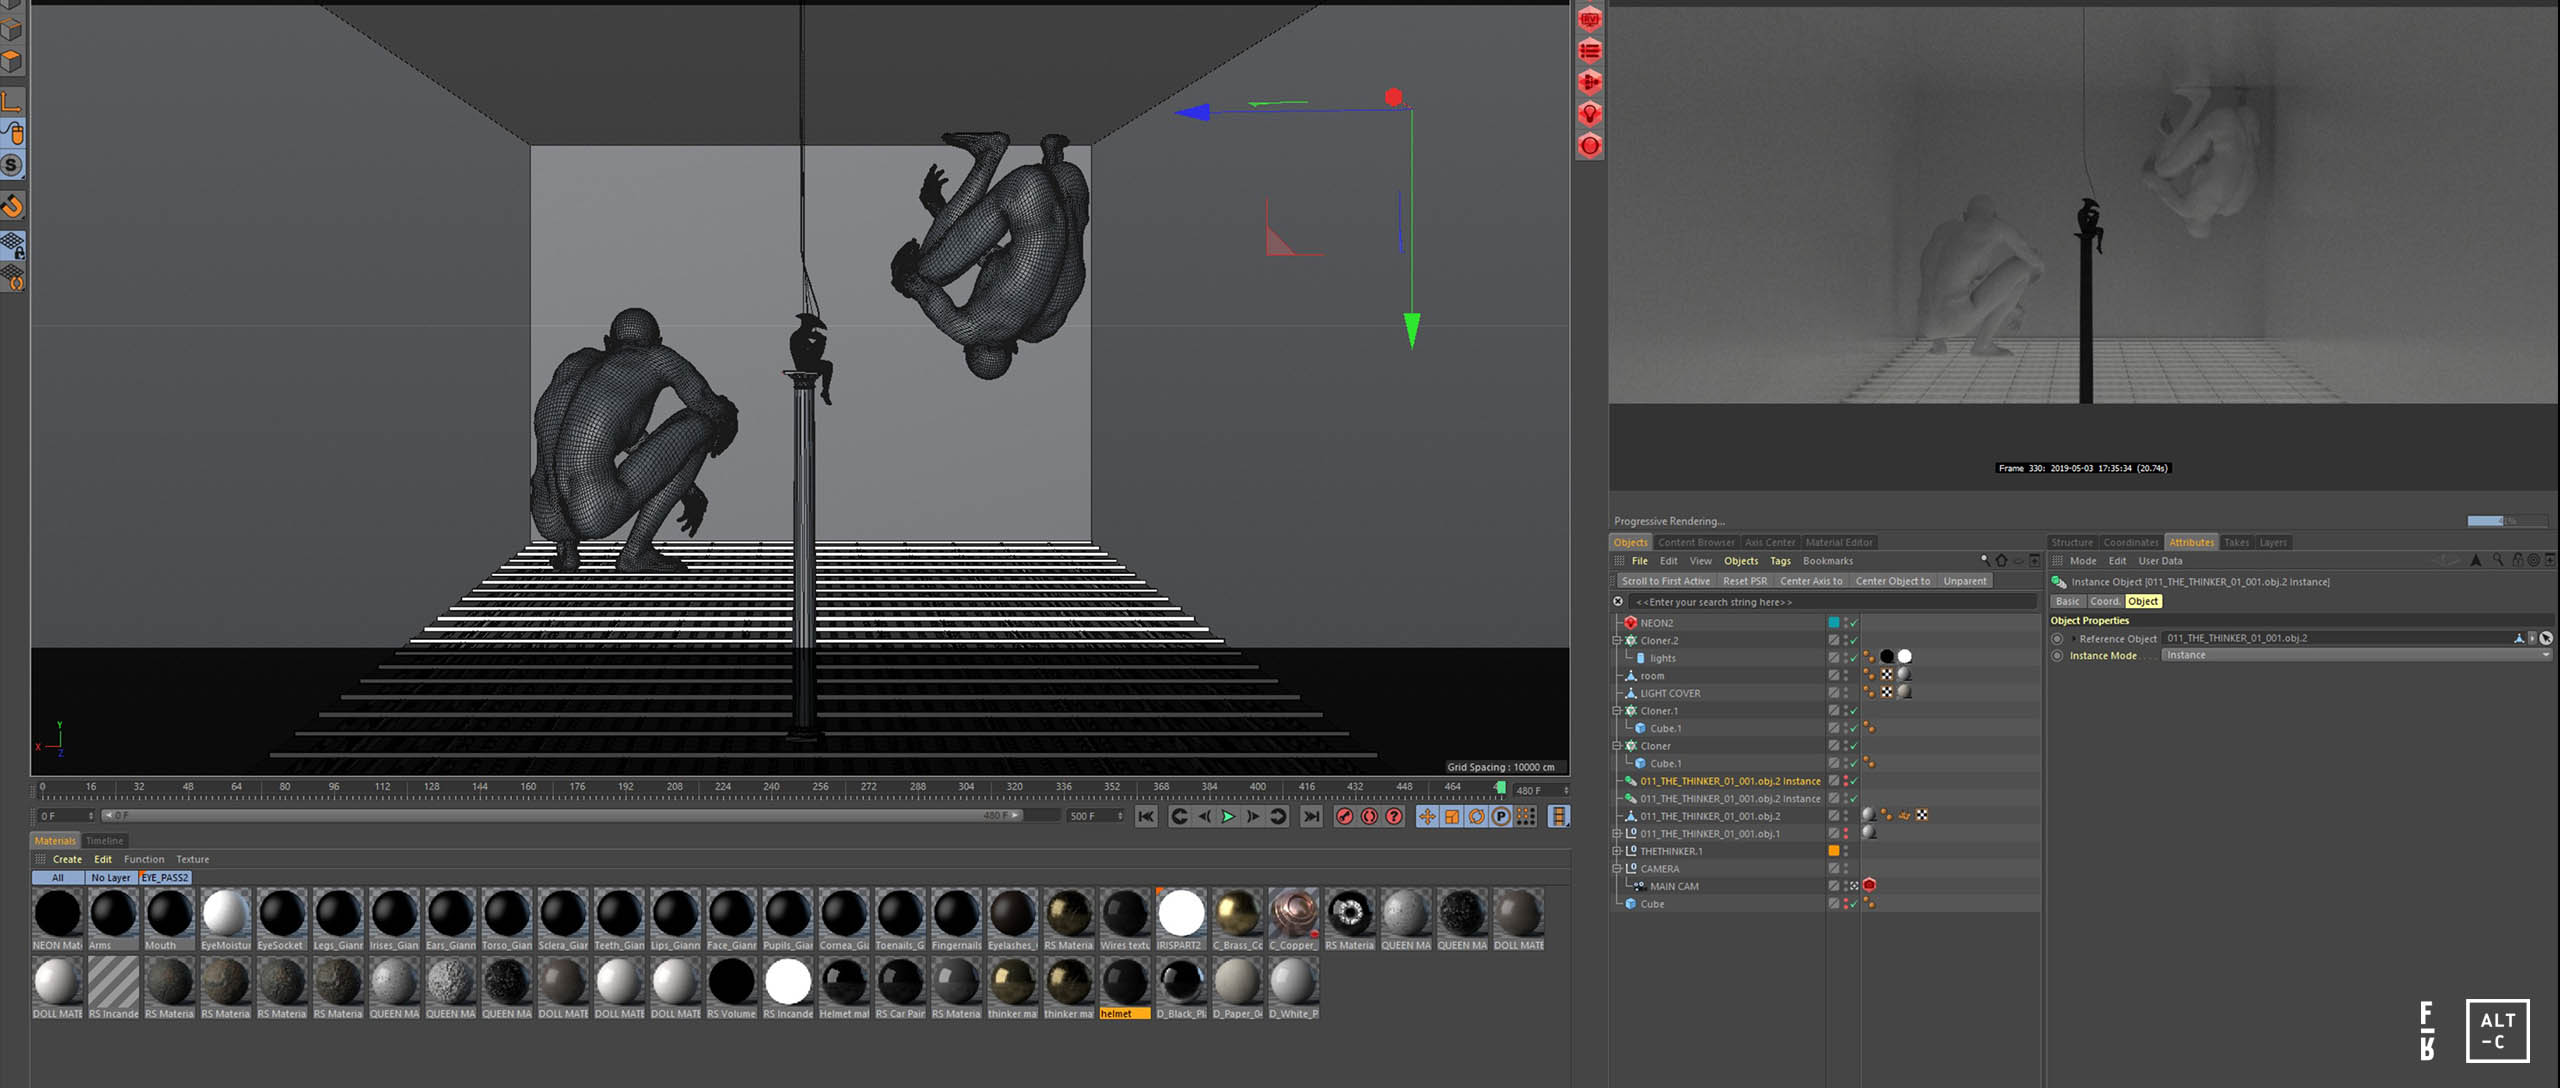Switch to the Material Editor tab
The image size is (2560, 1088).
click(x=1838, y=543)
